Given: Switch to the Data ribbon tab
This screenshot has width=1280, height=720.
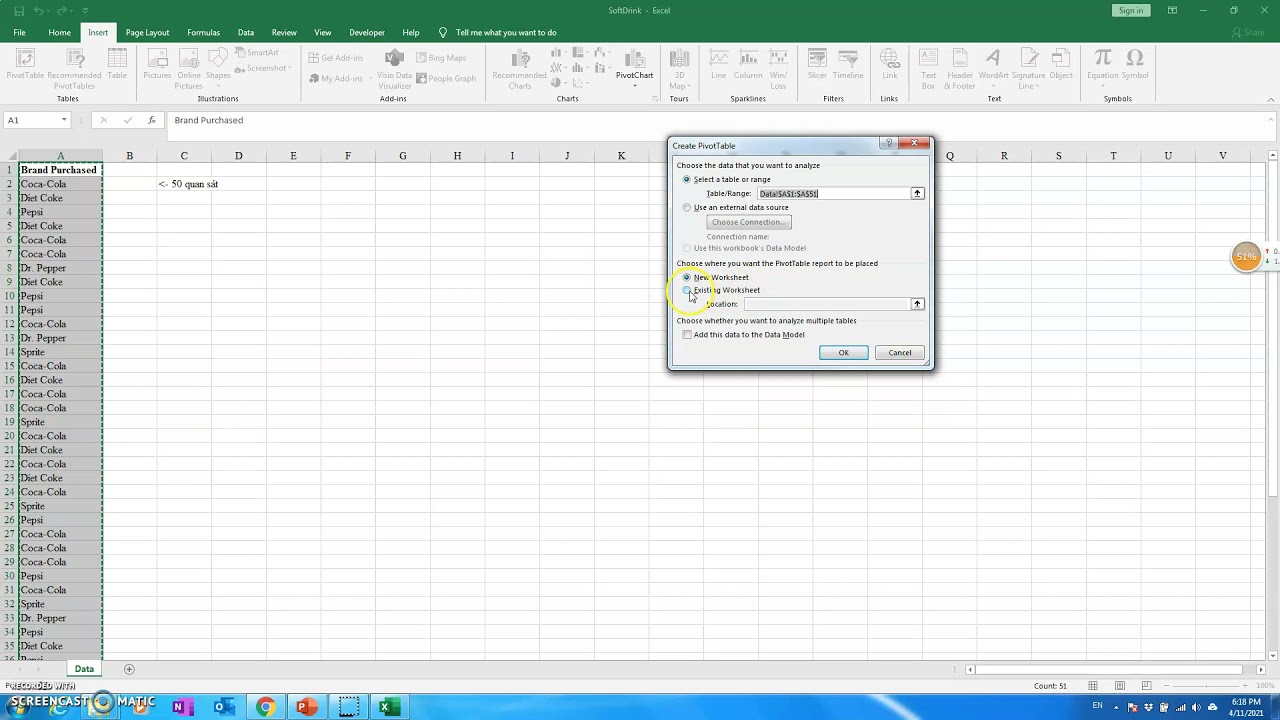Looking at the screenshot, I should (245, 32).
